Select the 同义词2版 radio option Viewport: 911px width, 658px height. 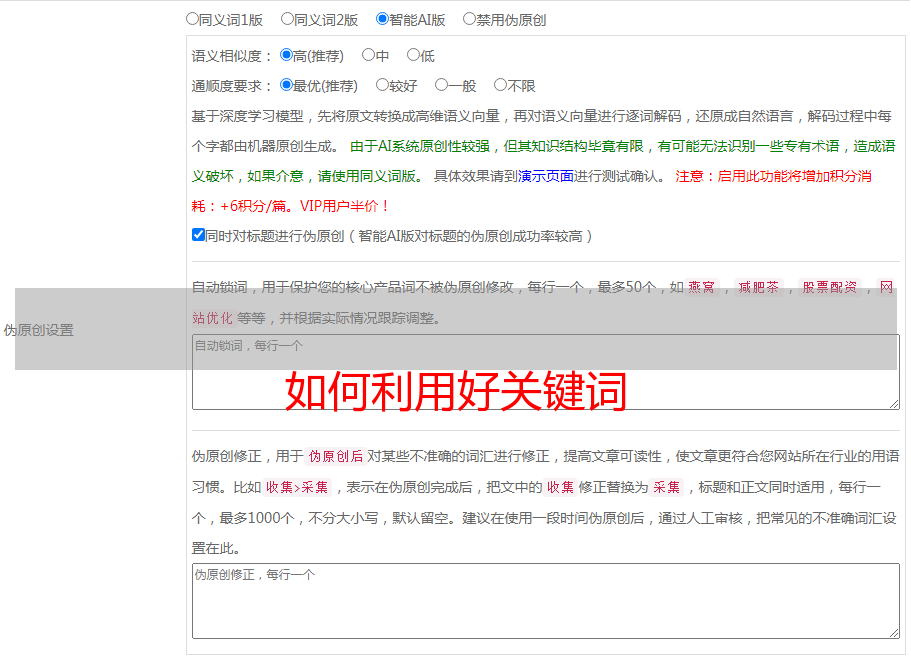click(x=287, y=19)
